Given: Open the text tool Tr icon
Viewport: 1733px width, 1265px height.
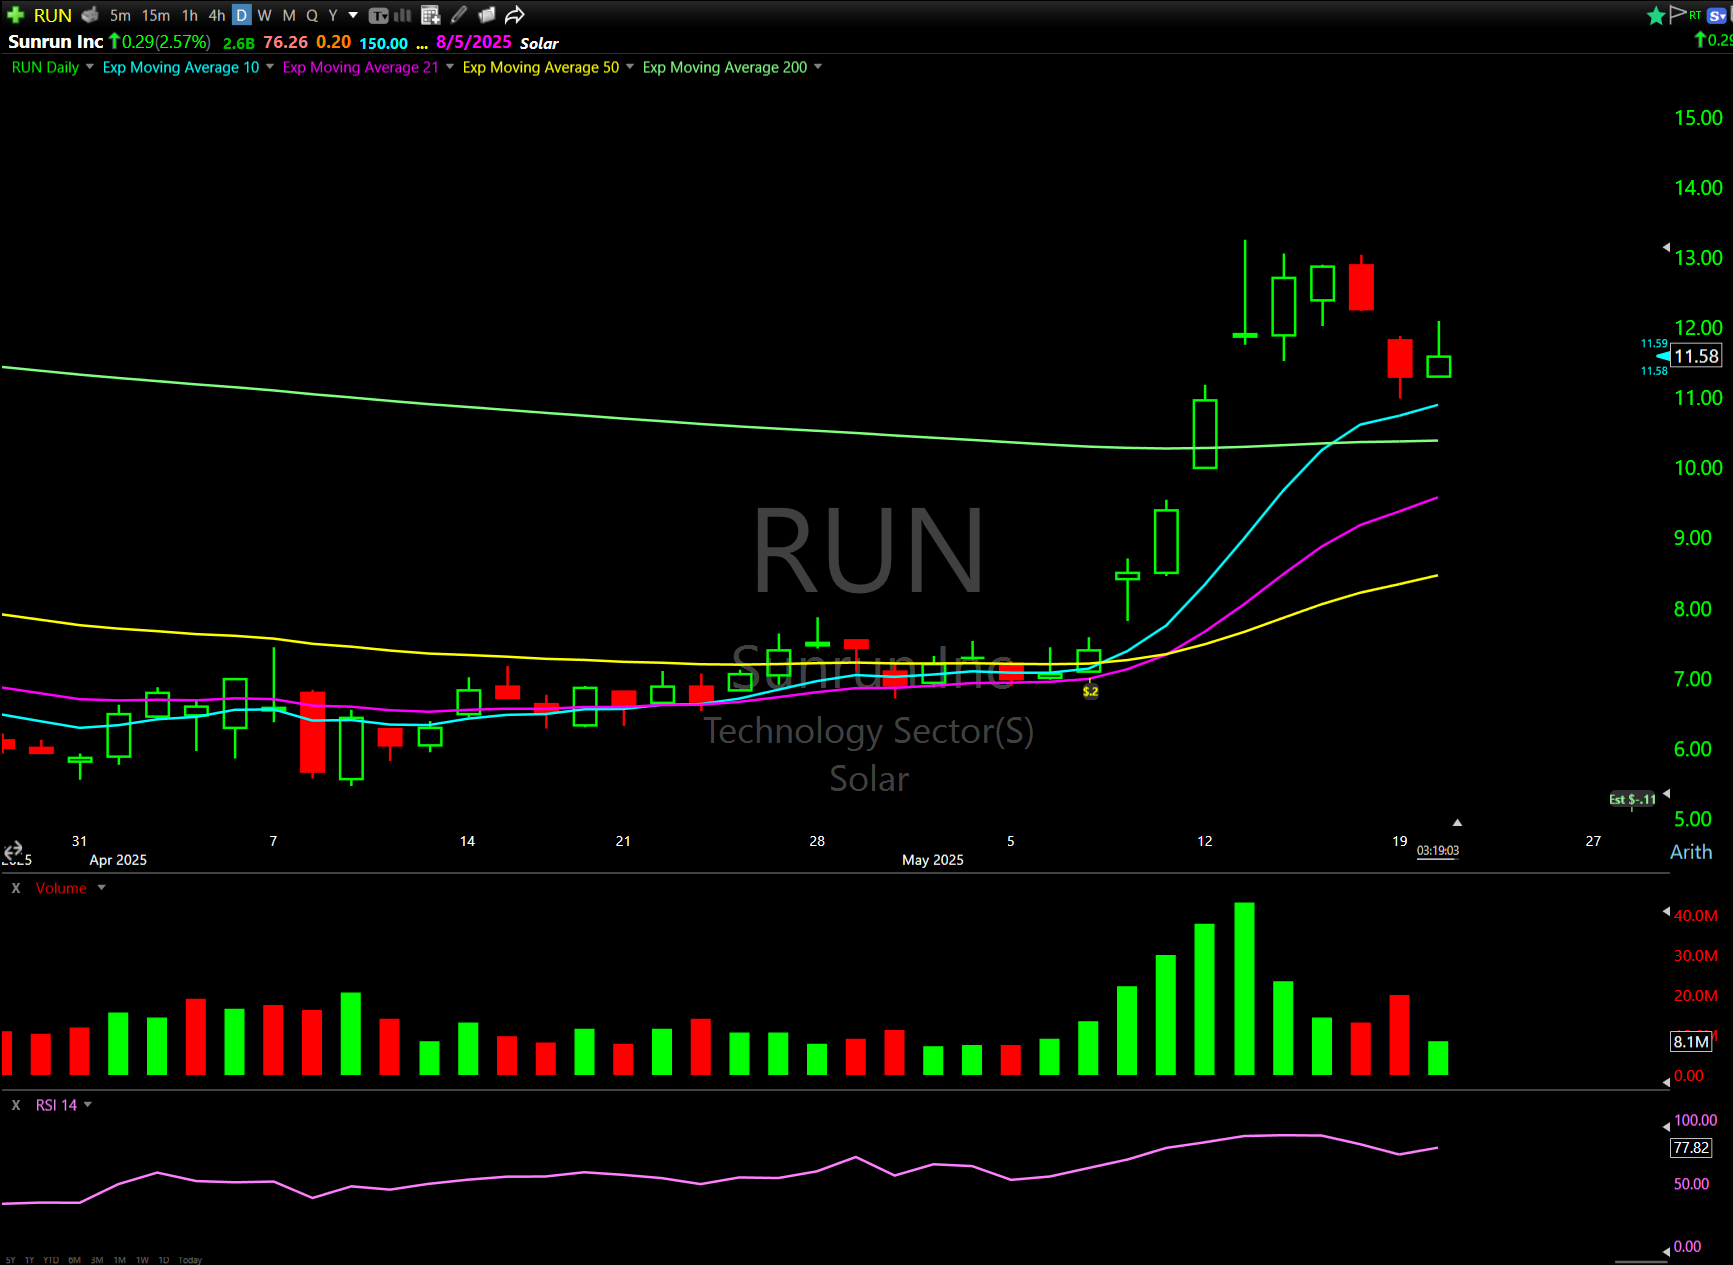Looking at the screenshot, I should pos(378,15).
